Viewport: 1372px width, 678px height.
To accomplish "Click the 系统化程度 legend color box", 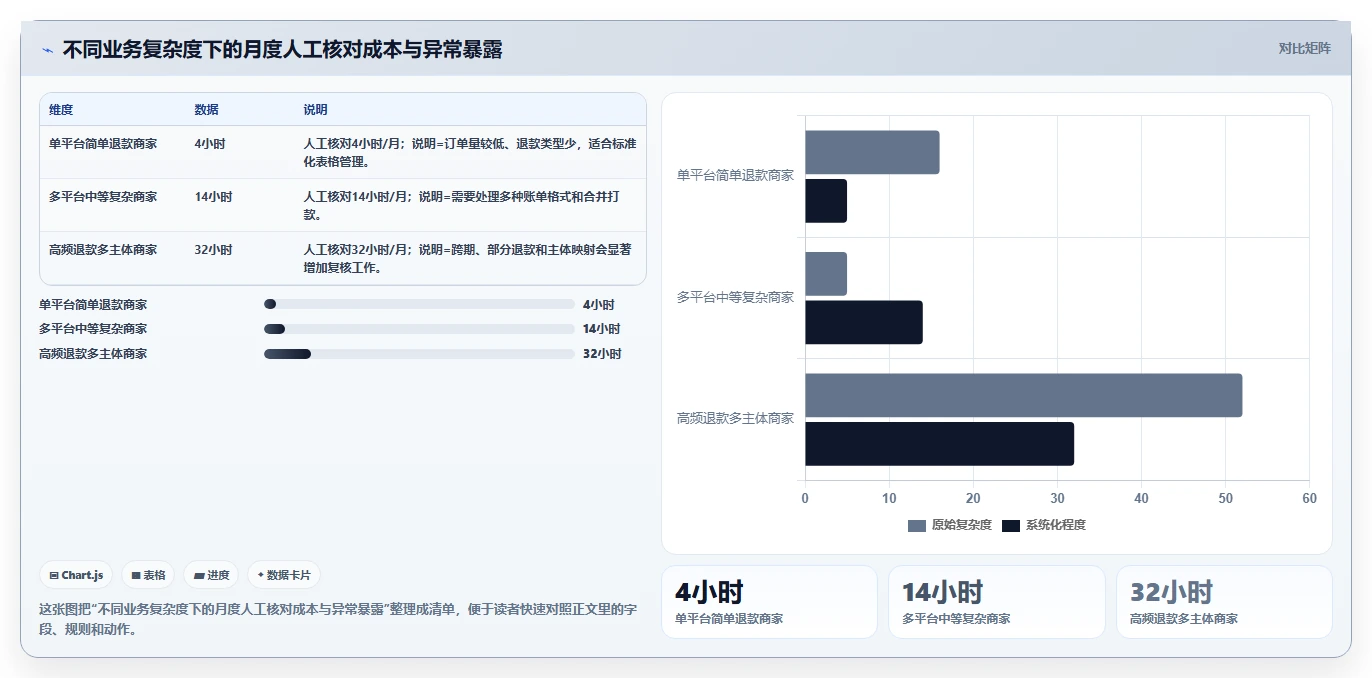I will tap(1011, 526).
